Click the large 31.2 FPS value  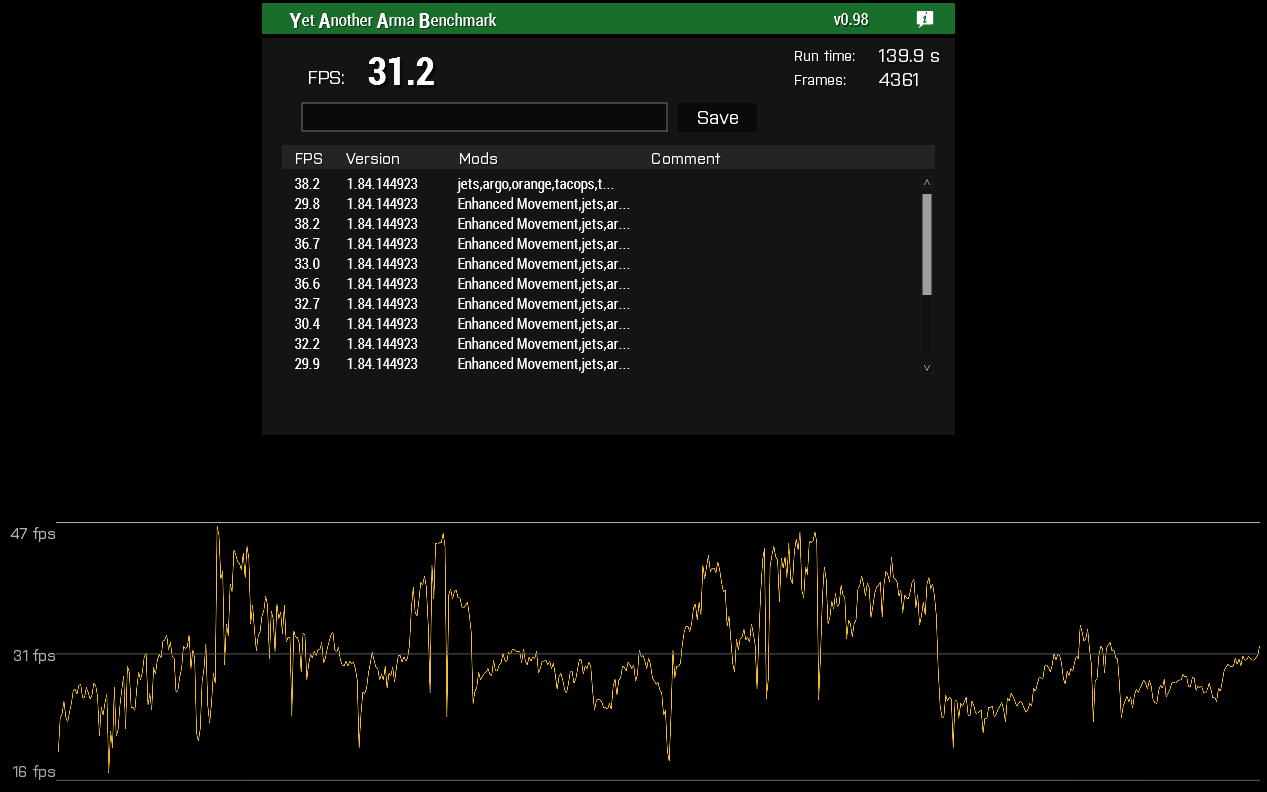401,72
